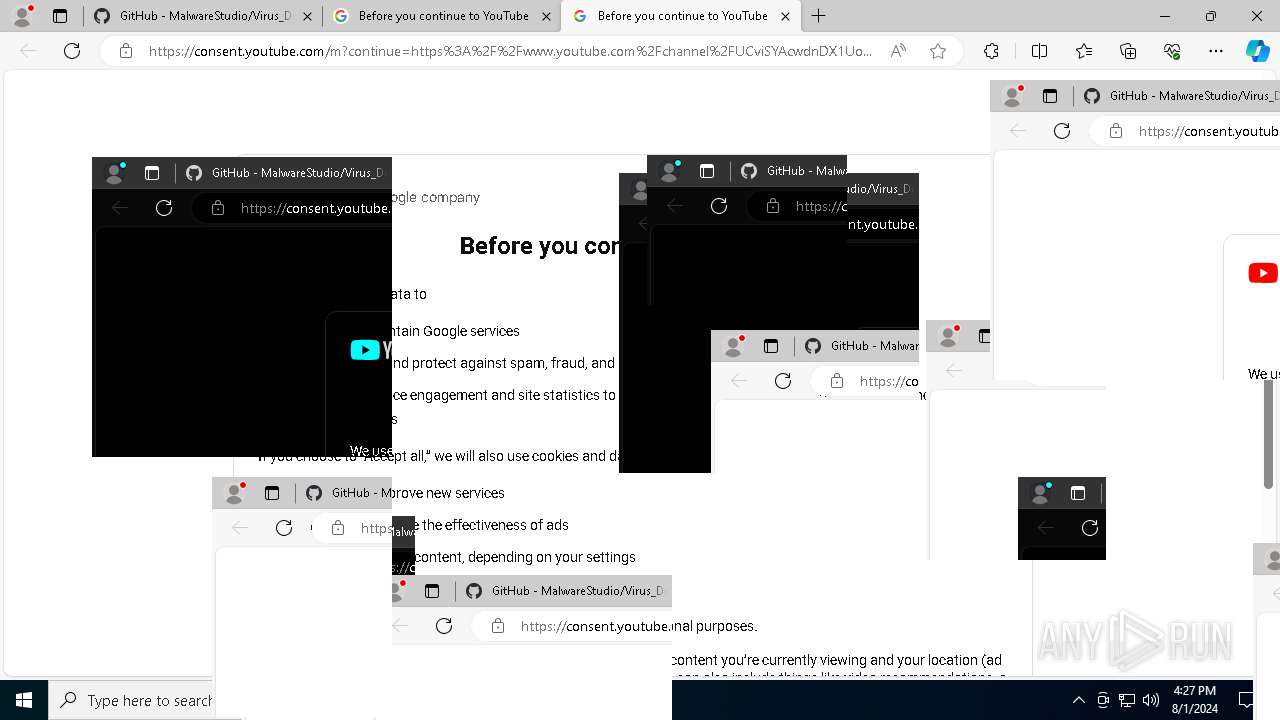Open the Favorites list icon

point(1084,51)
